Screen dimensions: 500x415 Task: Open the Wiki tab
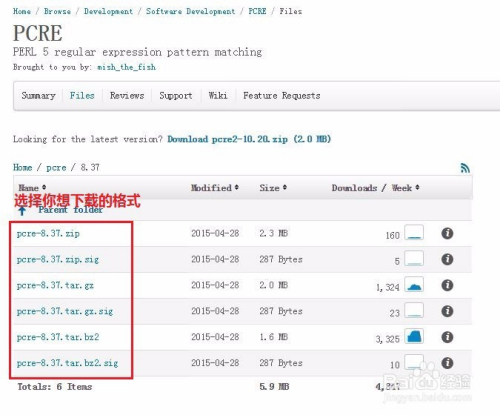pos(218,96)
